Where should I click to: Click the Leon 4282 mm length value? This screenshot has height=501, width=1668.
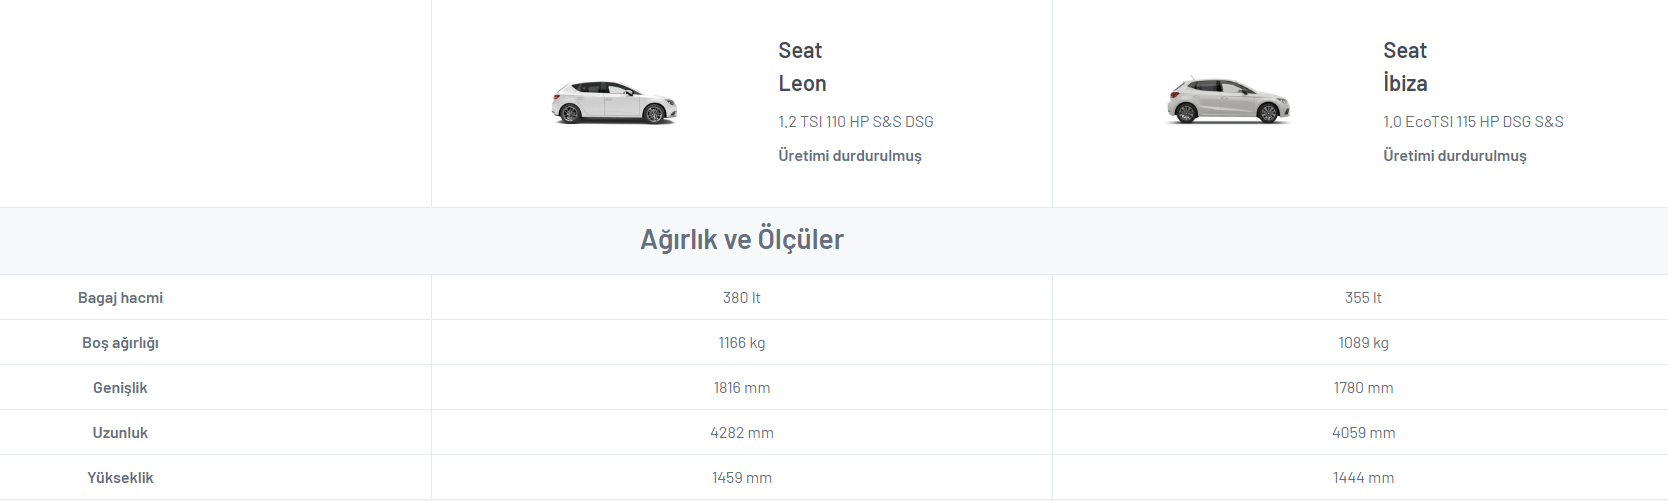[x=742, y=433]
